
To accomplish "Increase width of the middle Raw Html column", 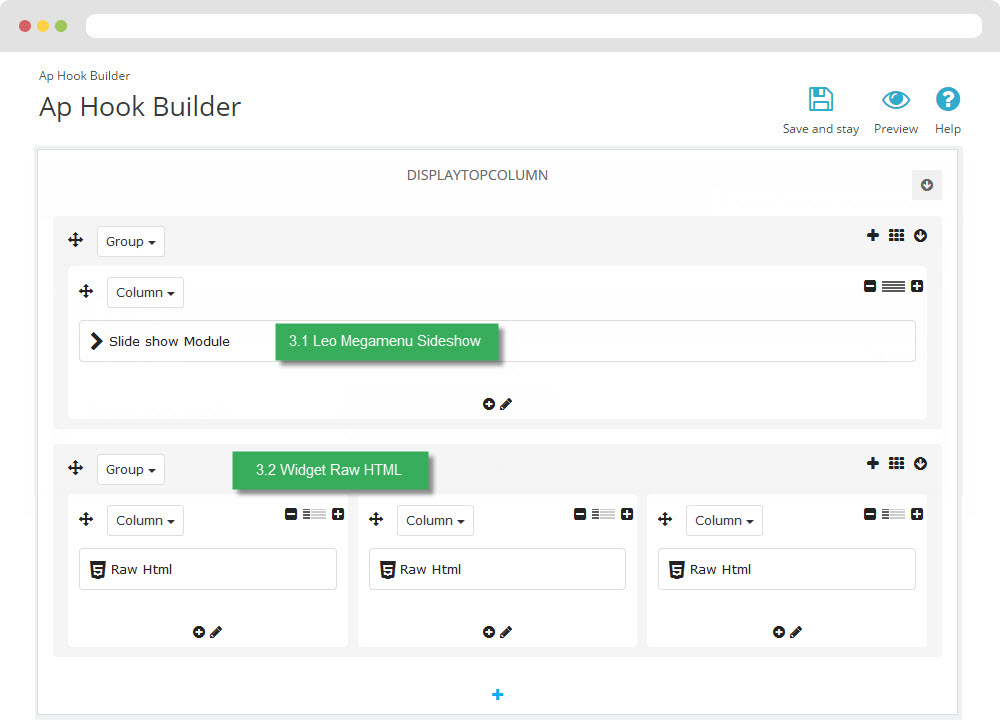I will [627, 514].
